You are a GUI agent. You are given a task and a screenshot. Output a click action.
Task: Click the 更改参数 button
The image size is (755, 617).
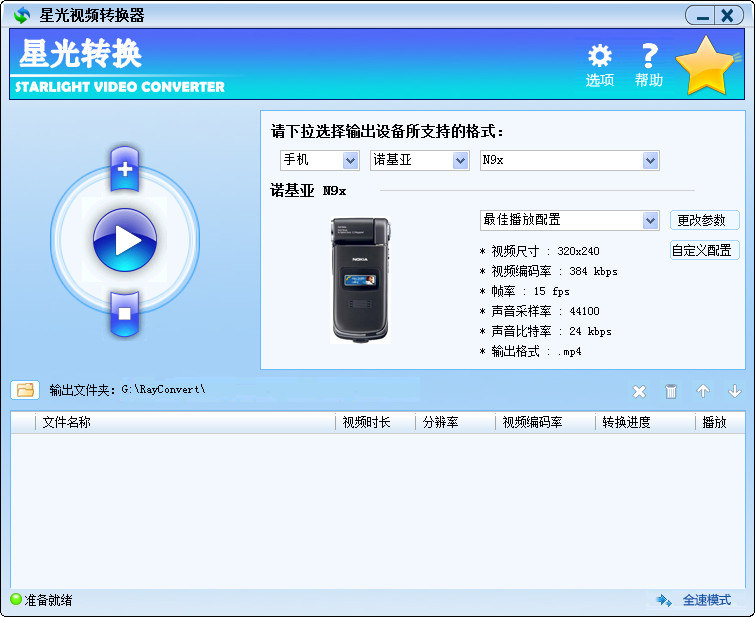pos(704,220)
